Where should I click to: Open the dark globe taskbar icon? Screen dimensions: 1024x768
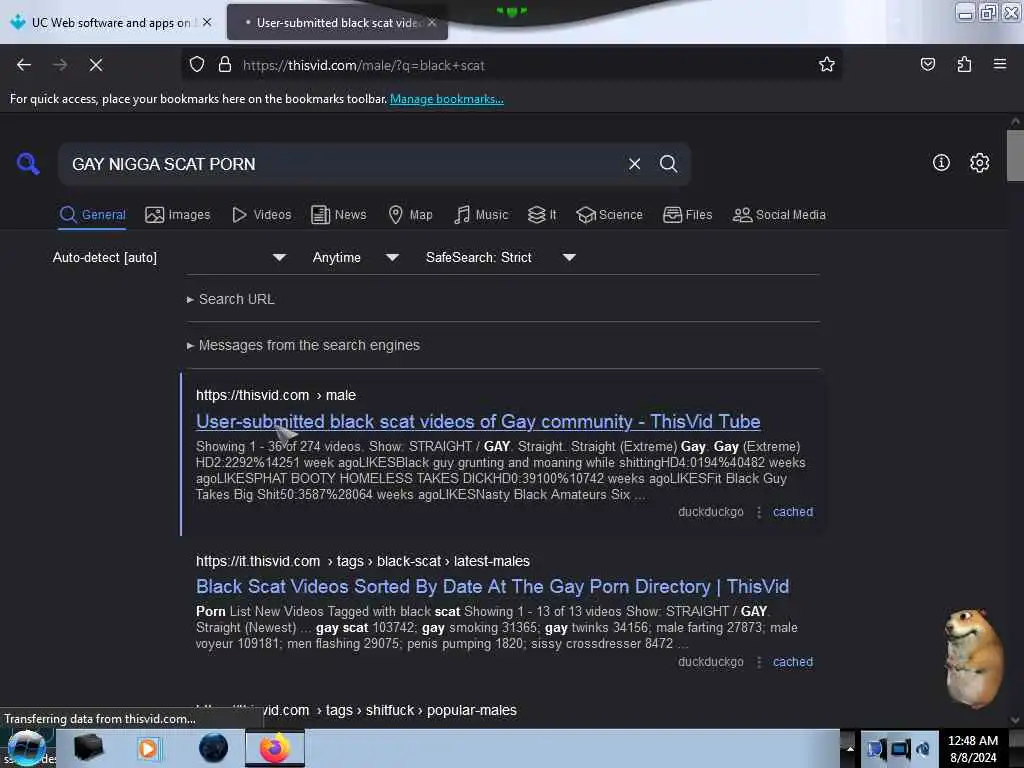(x=213, y=748)
